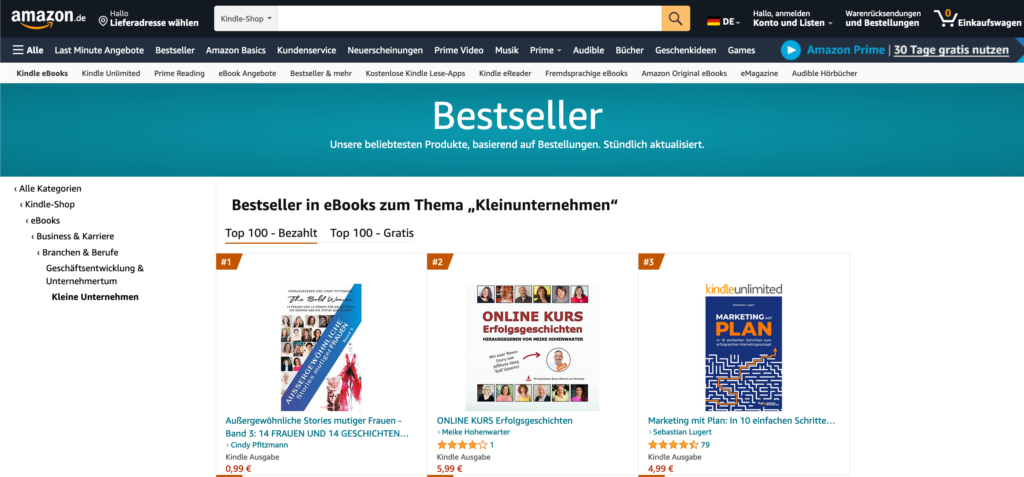Open Kindle Unlimited in the sub-navigation
Viewport: 1024px width, 477px height.
tap(111, 73)
